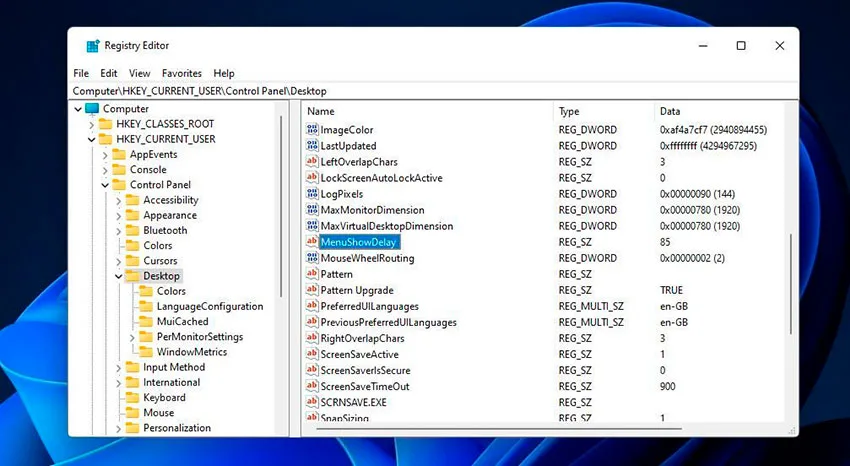850x466 pixels.
Task: Click the LeftOverlapChars string value icon
Action: click(x=312, y=161)
